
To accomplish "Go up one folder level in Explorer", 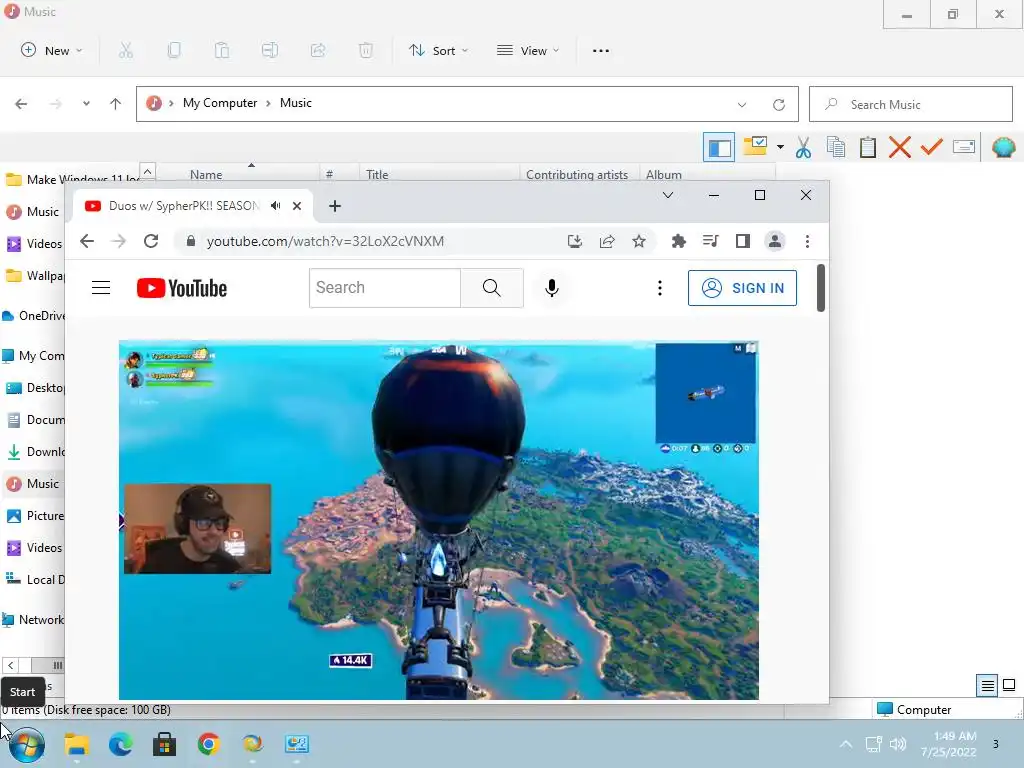I will coord(116,104).
